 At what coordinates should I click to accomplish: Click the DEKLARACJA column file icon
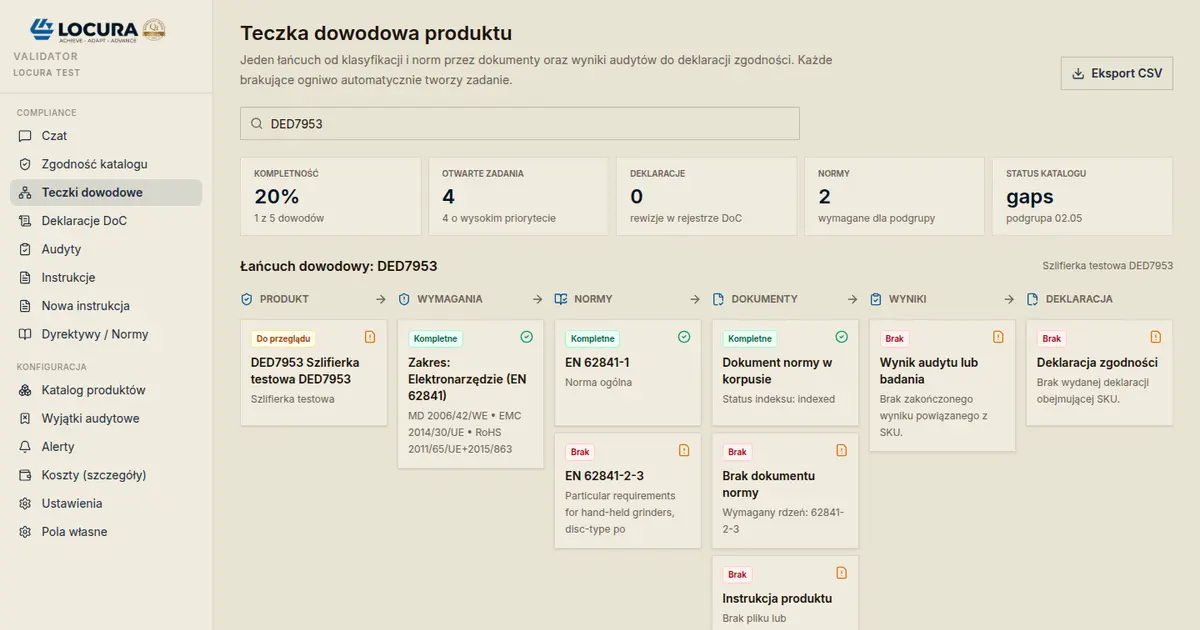pos(1033,299)
